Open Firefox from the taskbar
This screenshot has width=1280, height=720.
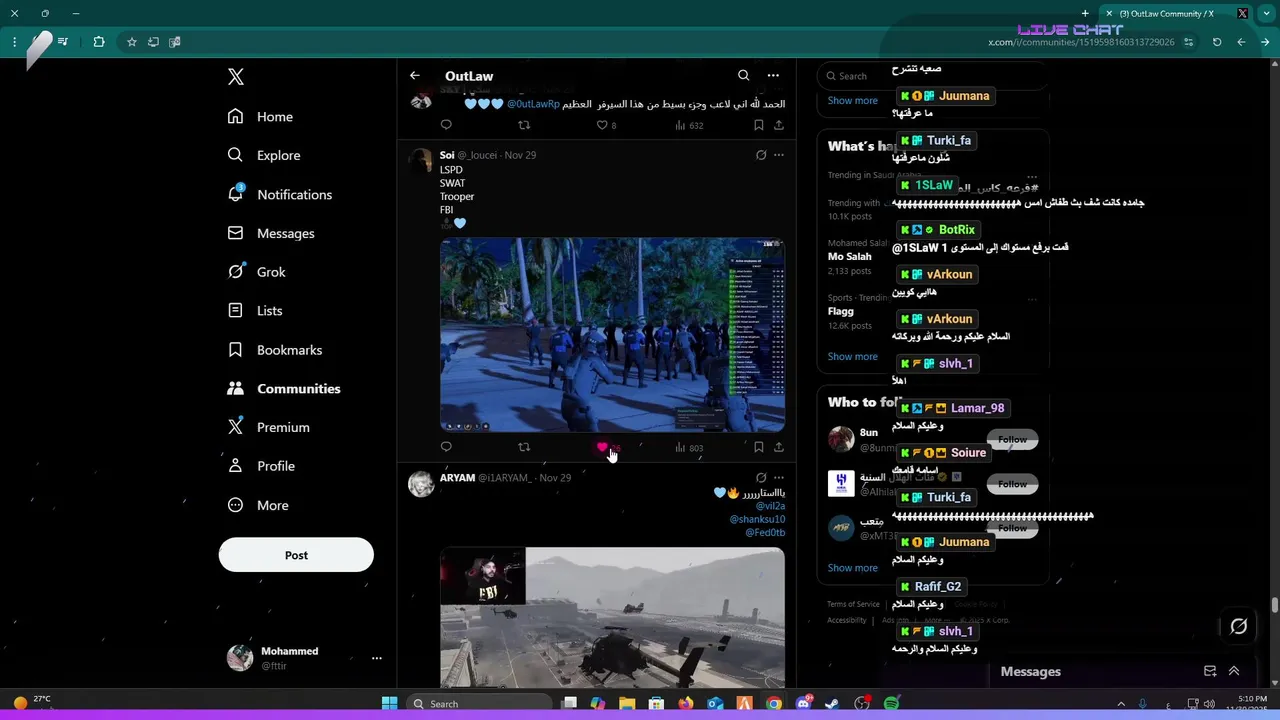point(686,704)
